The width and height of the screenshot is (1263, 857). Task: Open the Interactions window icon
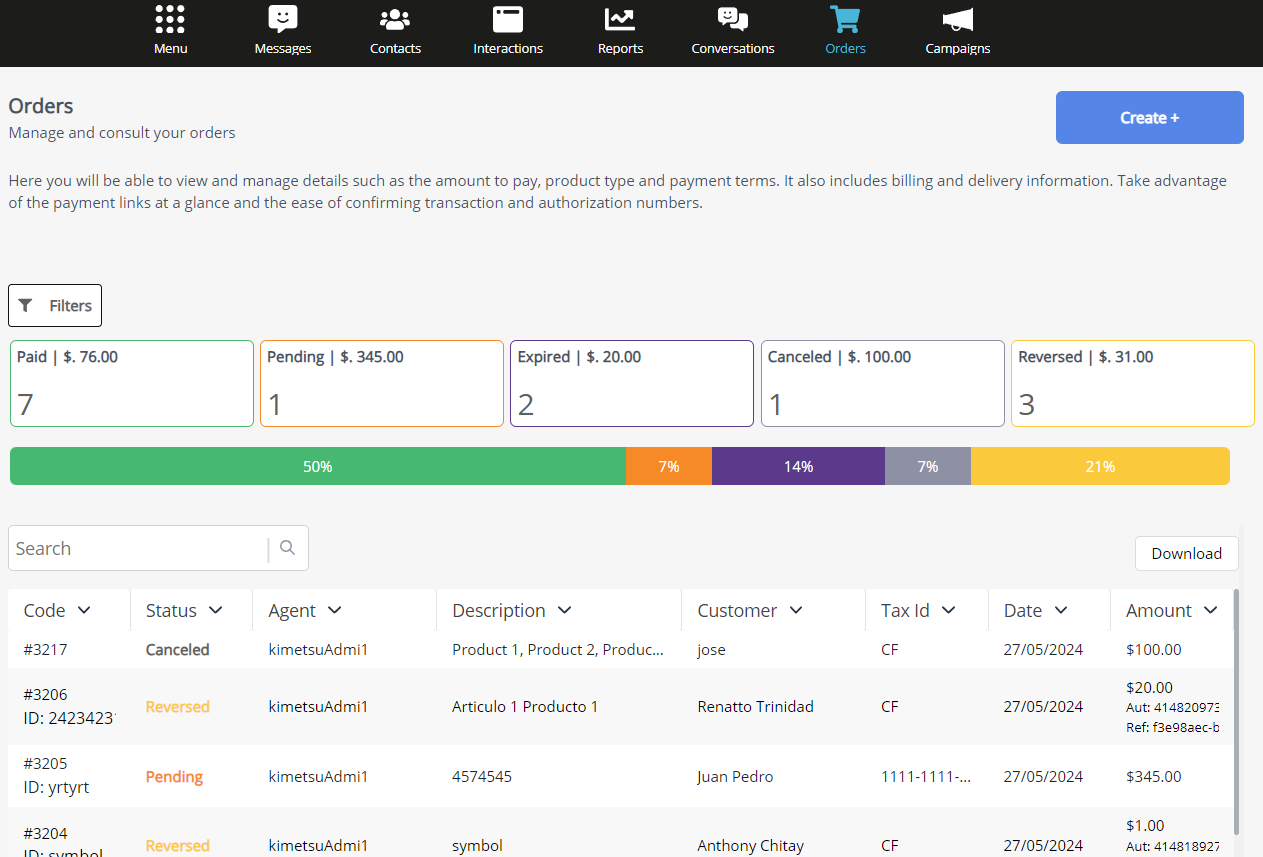click(508, 20)
